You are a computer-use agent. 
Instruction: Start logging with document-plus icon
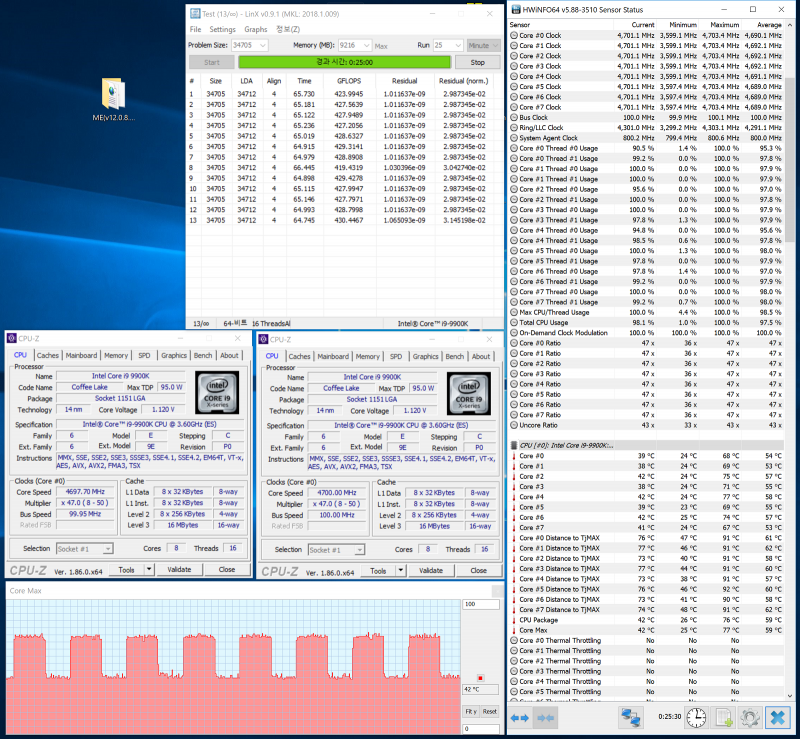(x=724, y=718)
